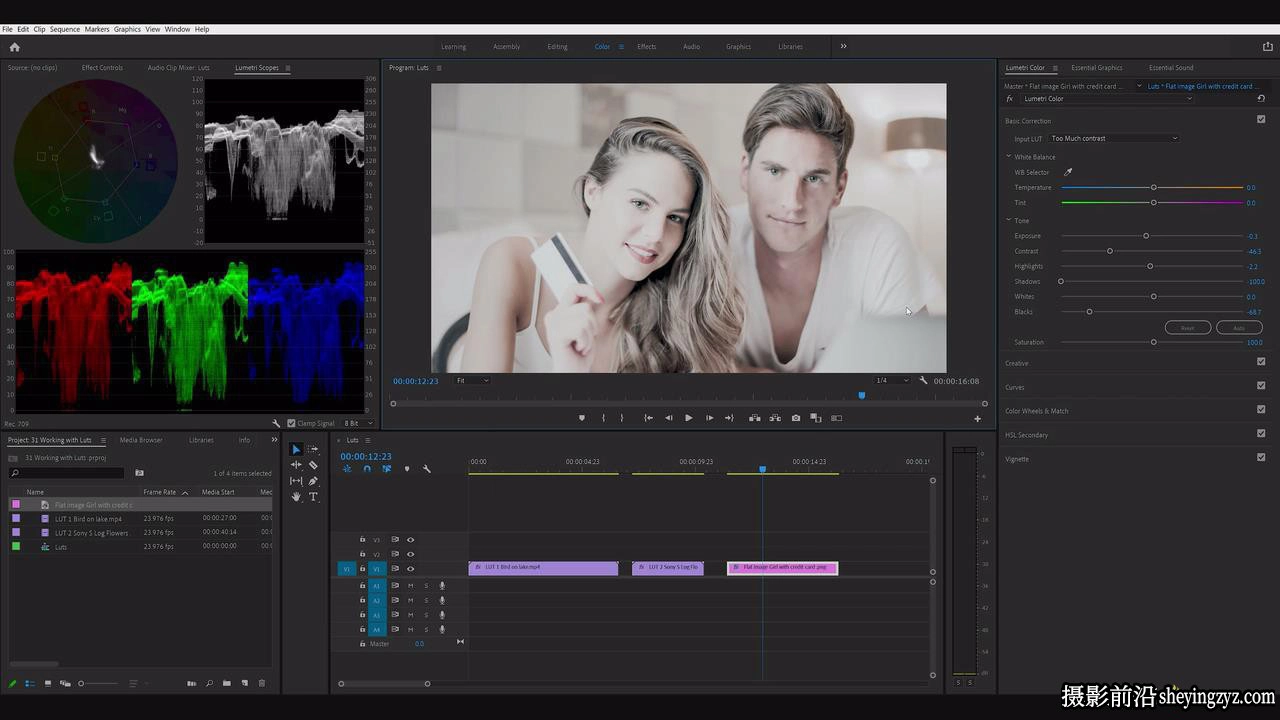This screenshot has width=1280, height=720.
Task: Select the Slip tool
Action: pyautogui.click(x=296, y=481)
